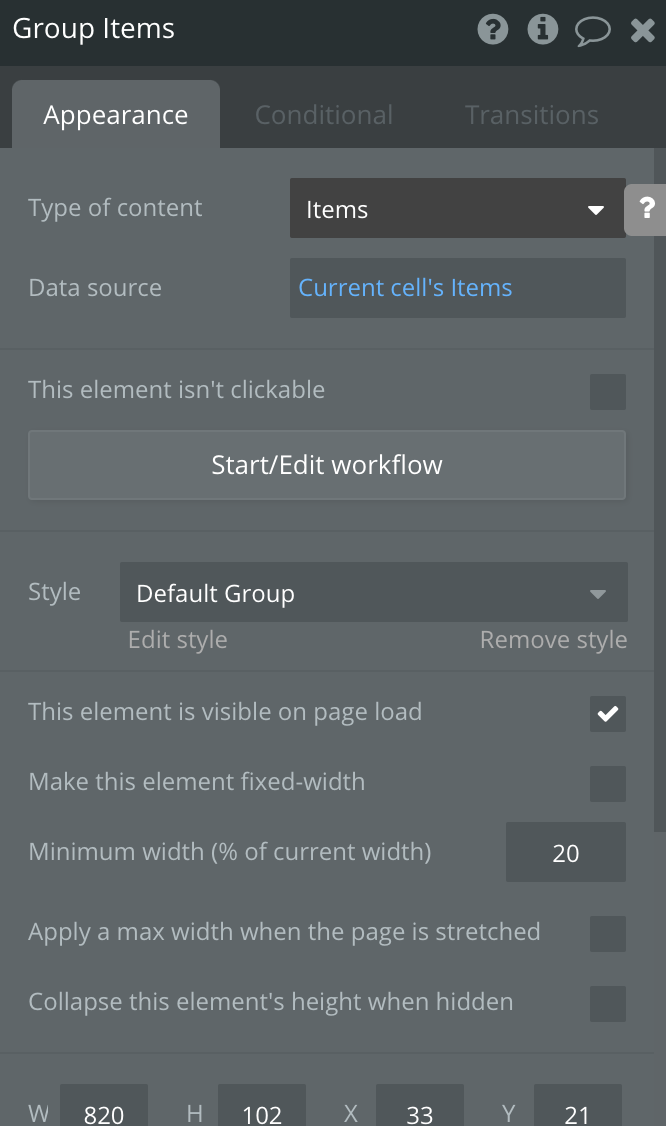This screenshot has height=1126, width=666.
Task: Close the Group Items property editor
Action: pyautogui.click(x=642, y=31)
